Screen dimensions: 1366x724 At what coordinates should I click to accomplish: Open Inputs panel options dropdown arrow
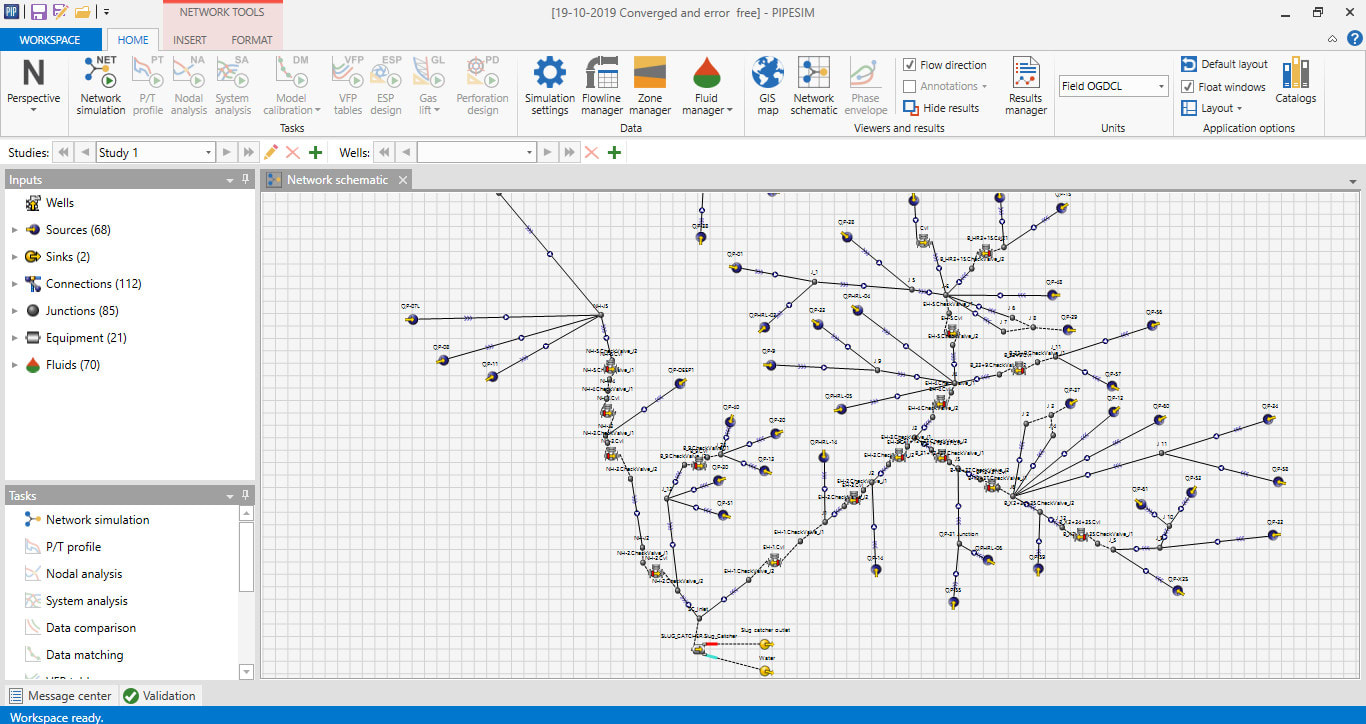point(230,180)
